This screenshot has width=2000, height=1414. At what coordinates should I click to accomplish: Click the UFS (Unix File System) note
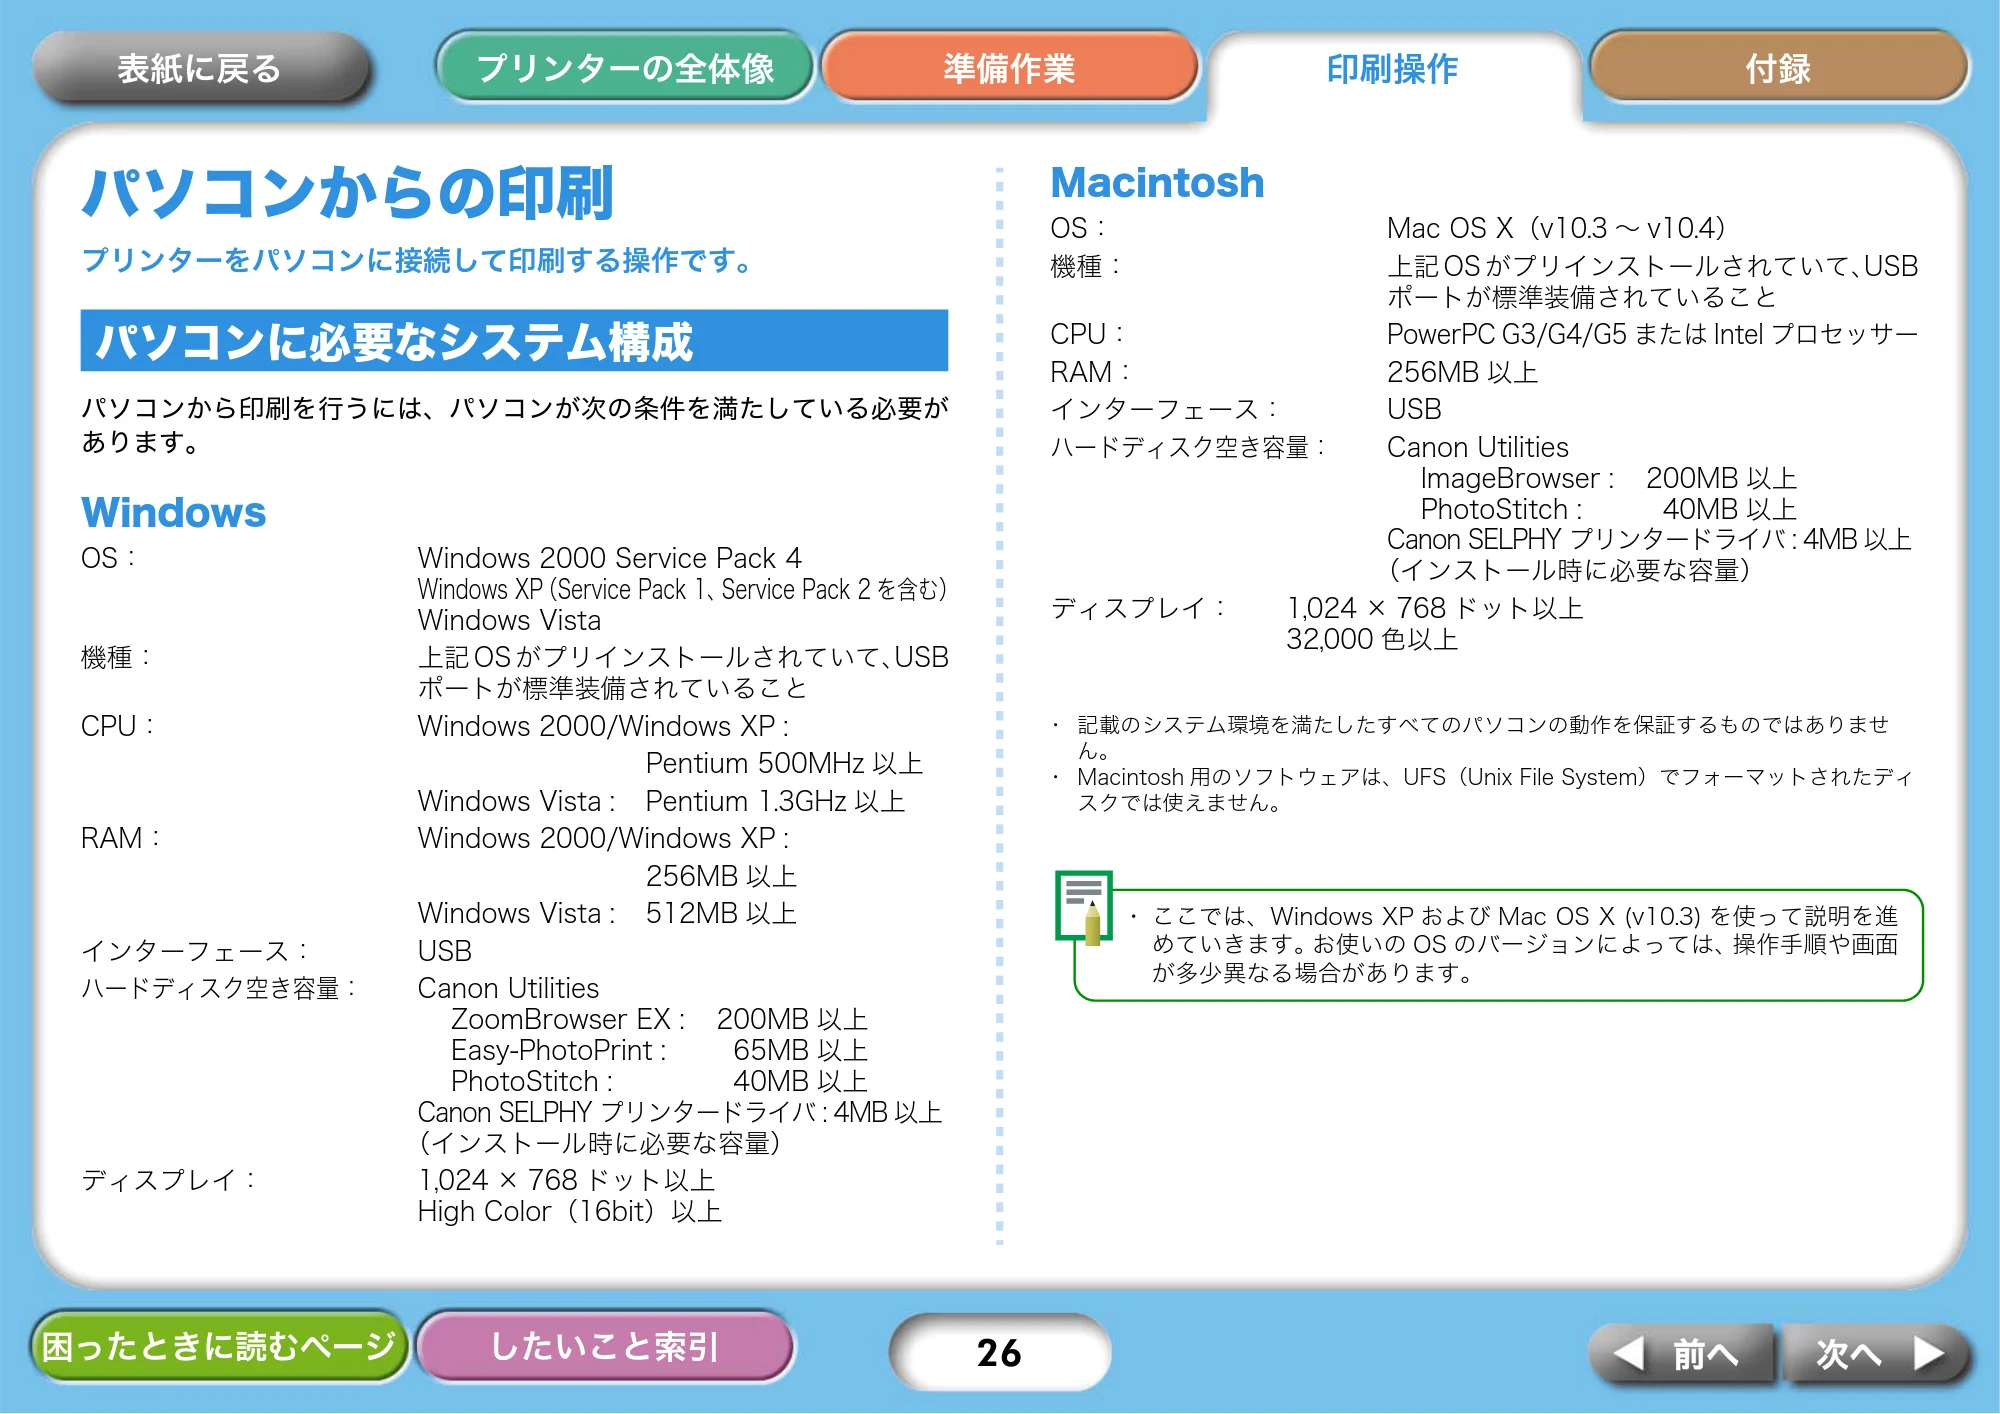1484,789
